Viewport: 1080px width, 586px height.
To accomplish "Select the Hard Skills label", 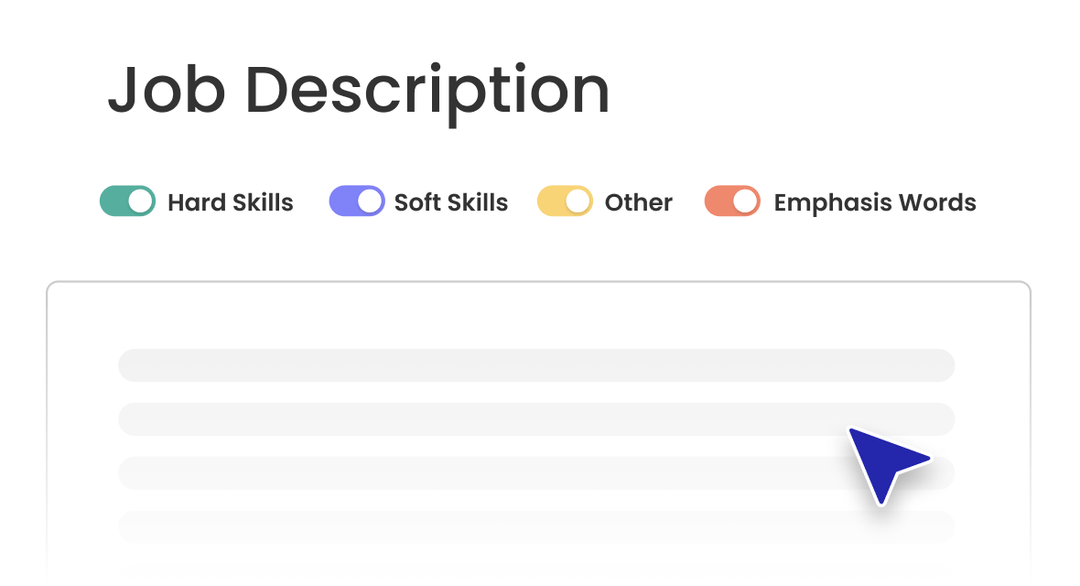I will pyautogui.click(x=228, y=202).
